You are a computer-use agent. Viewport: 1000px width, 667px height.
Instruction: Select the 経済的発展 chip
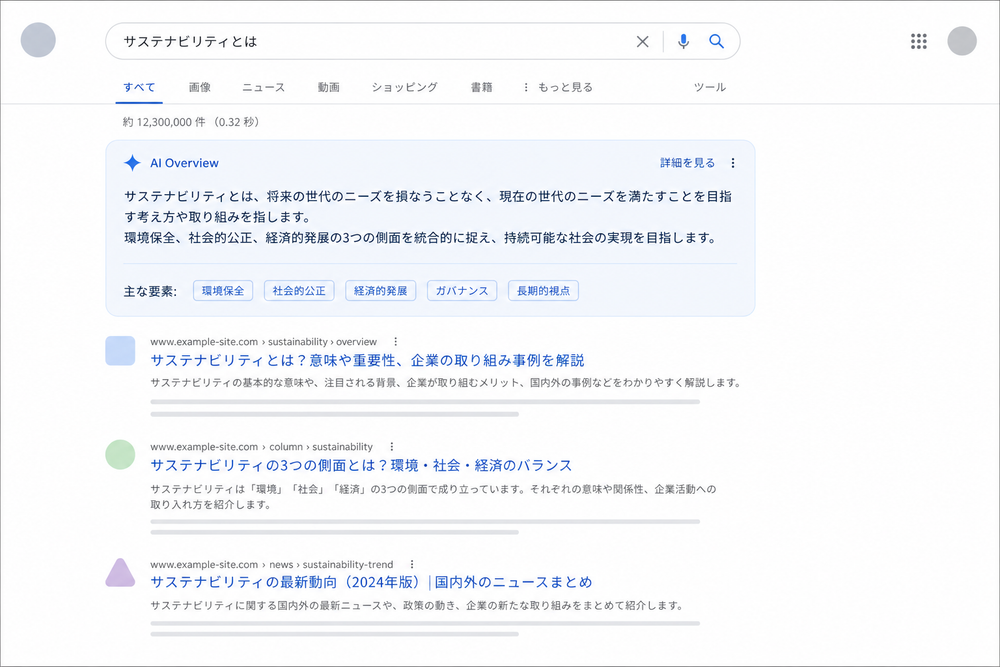pyautogui.click(x=381, y=291)
